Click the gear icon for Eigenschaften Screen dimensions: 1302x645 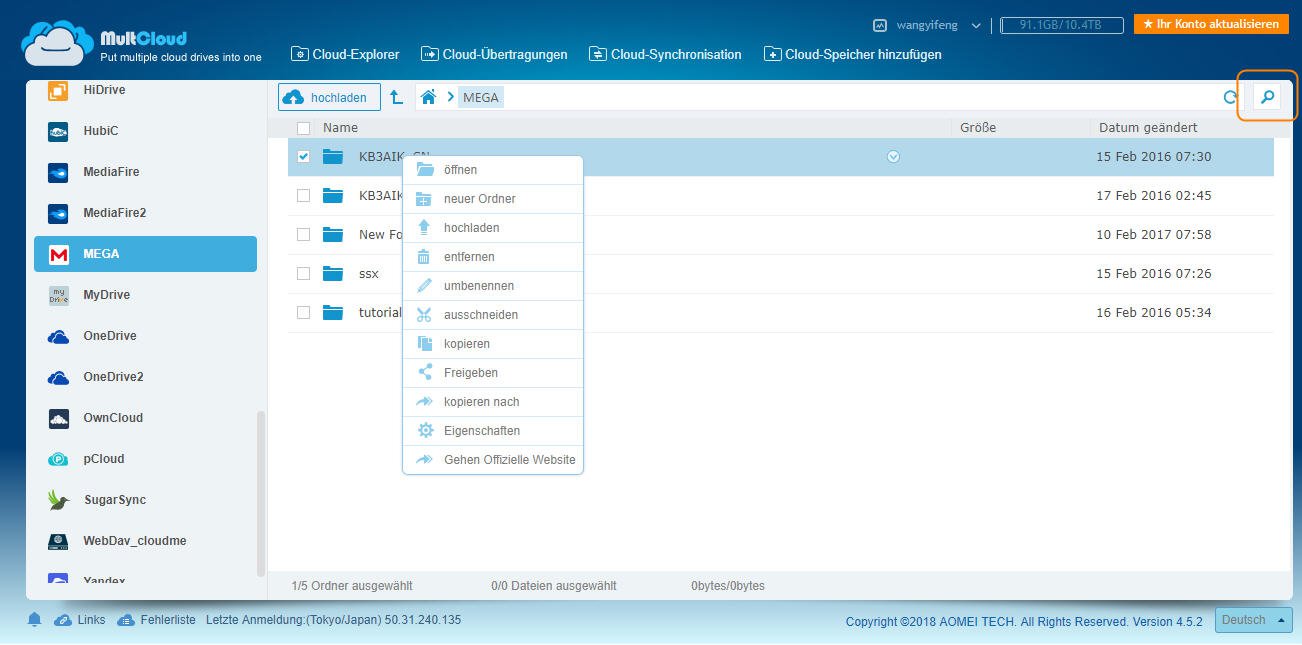(425, 431)
